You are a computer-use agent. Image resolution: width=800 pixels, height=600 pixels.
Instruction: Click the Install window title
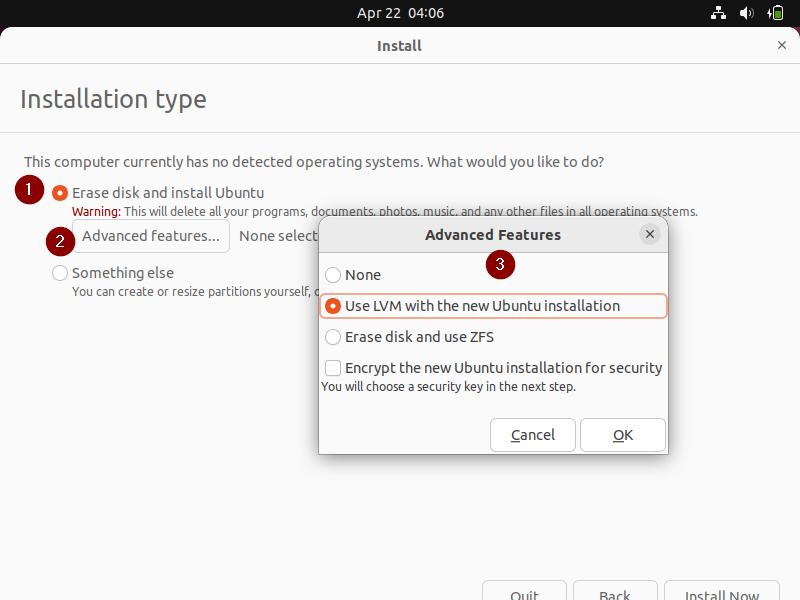pos(399,46)
